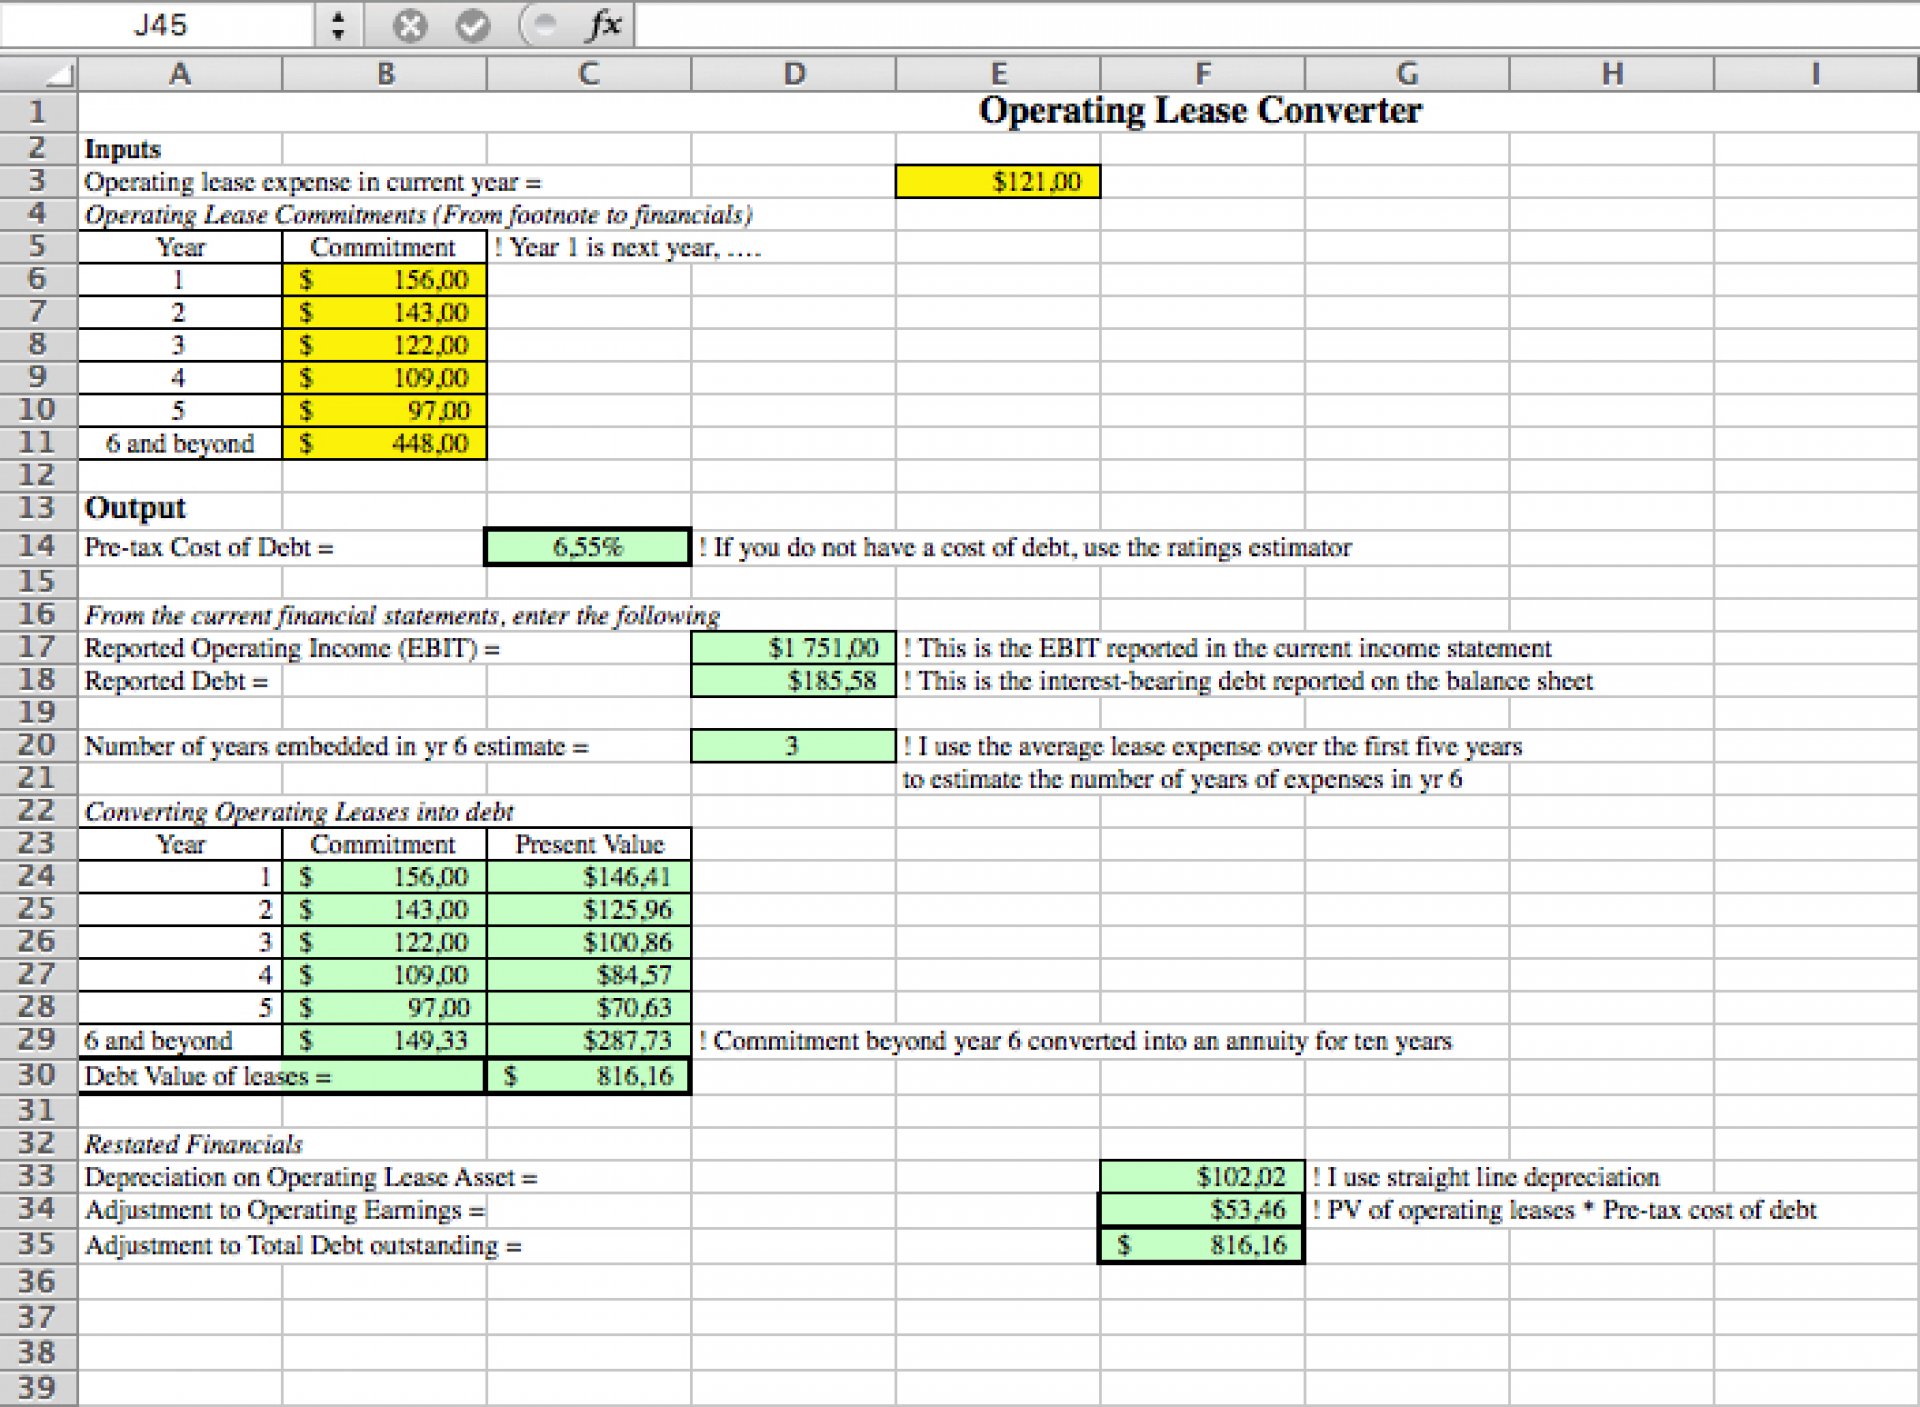Select present value cell $100,86
This screenshot has height=1407, width=1920.
pos(589,942)
